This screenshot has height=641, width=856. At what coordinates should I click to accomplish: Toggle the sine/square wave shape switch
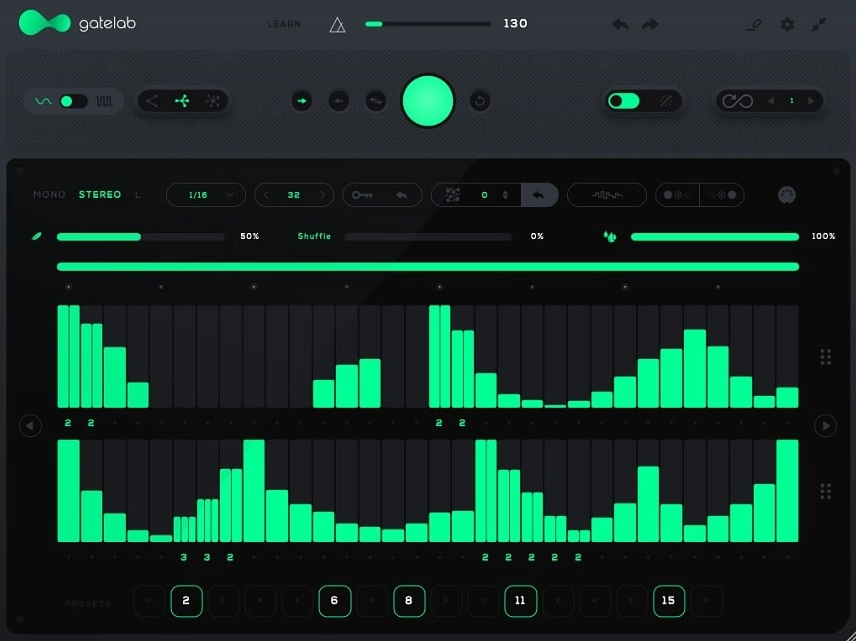(x=73, y=101)
